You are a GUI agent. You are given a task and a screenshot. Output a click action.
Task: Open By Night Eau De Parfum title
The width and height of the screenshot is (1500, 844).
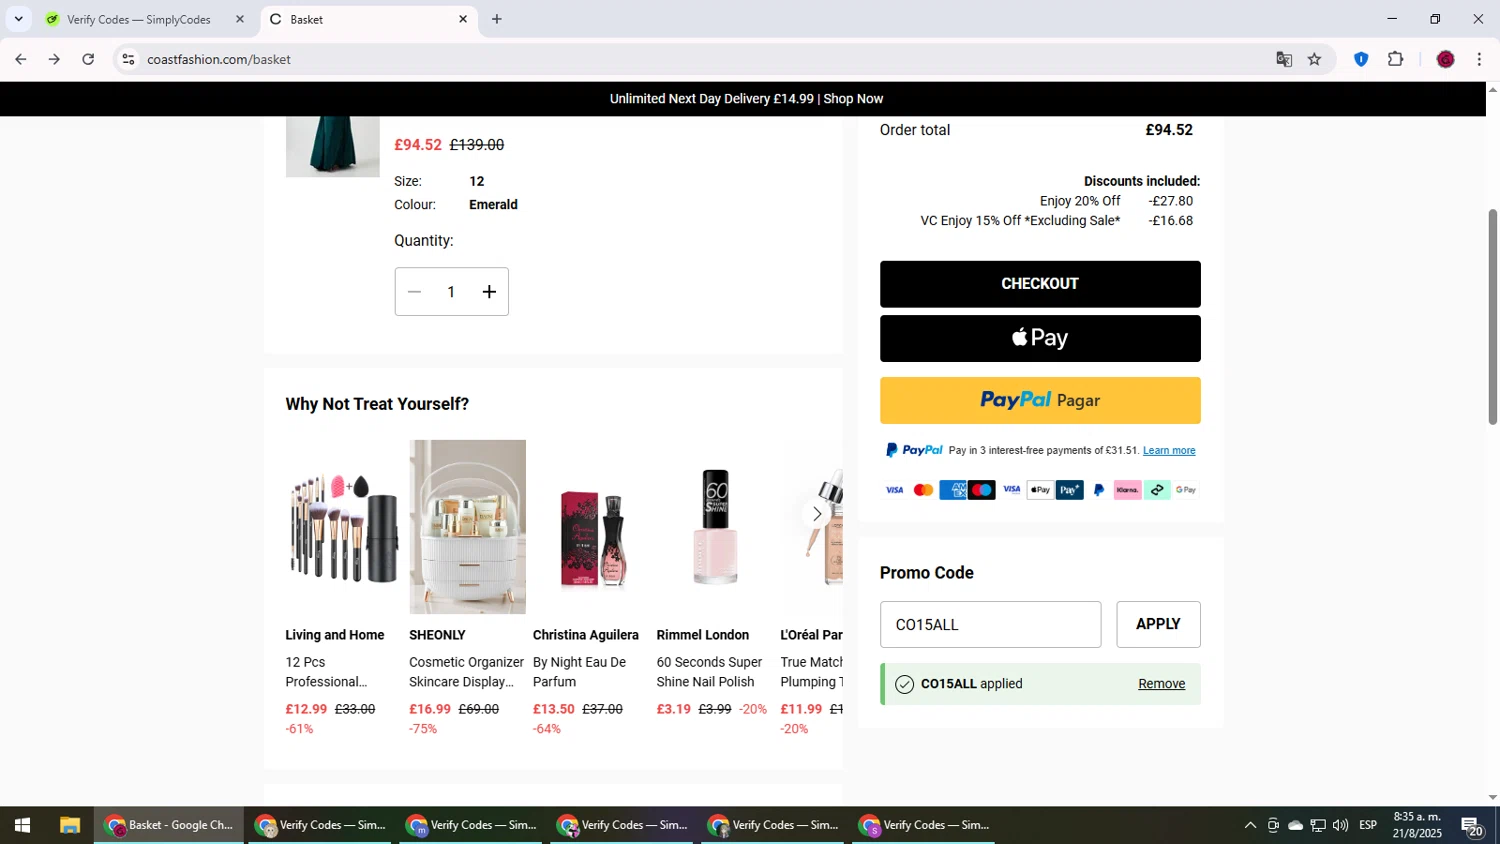click(x=580, y=672)
